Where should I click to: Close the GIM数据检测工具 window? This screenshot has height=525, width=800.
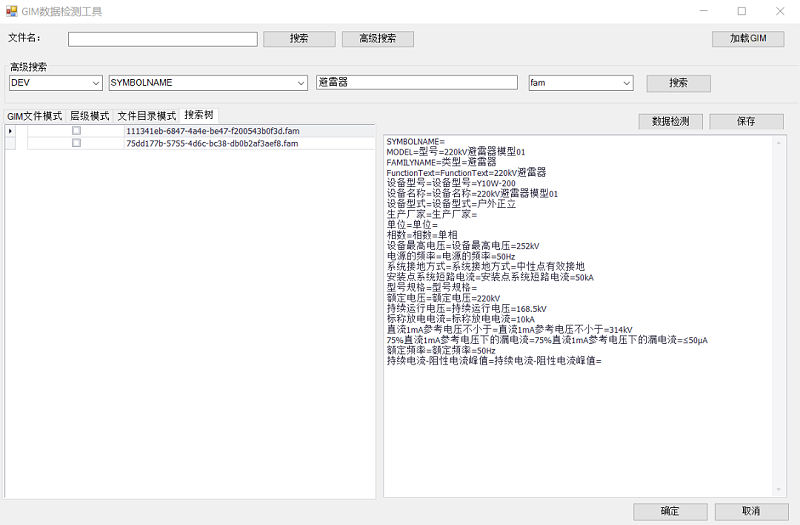(780, 11)
